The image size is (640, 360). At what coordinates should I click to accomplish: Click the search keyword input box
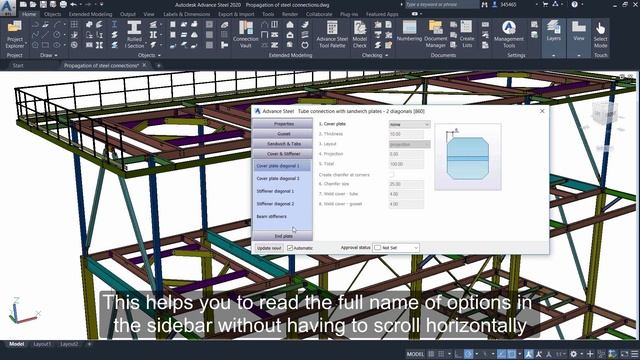441,4
